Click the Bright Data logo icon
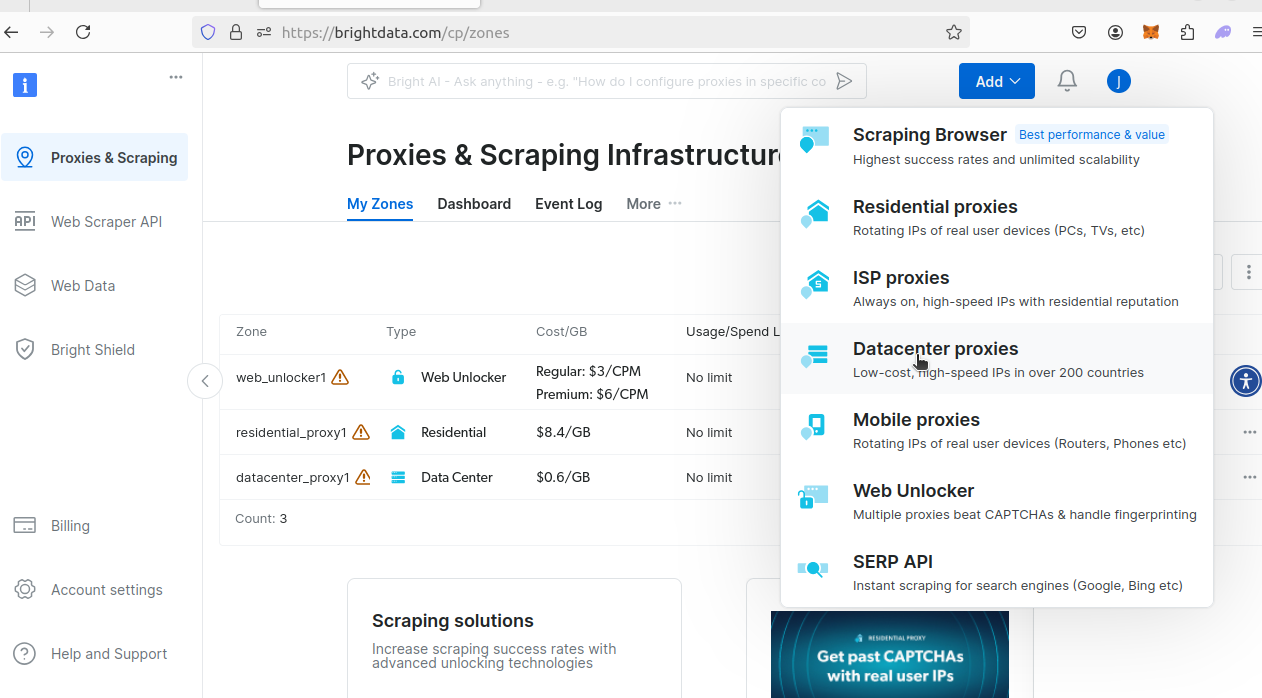The width and height of the screenshot is (1262, 698). (x=25, y=85)
